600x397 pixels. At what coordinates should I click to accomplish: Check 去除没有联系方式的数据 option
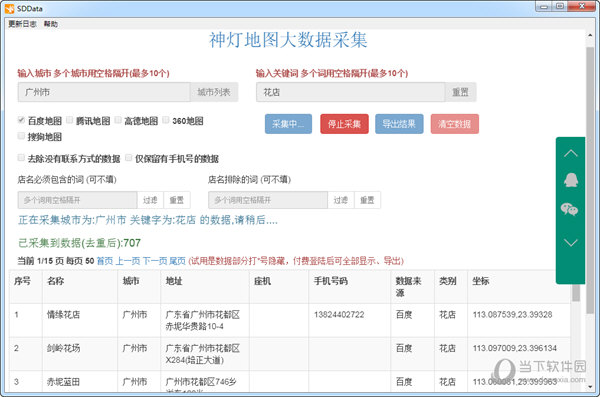coord(21,158)
